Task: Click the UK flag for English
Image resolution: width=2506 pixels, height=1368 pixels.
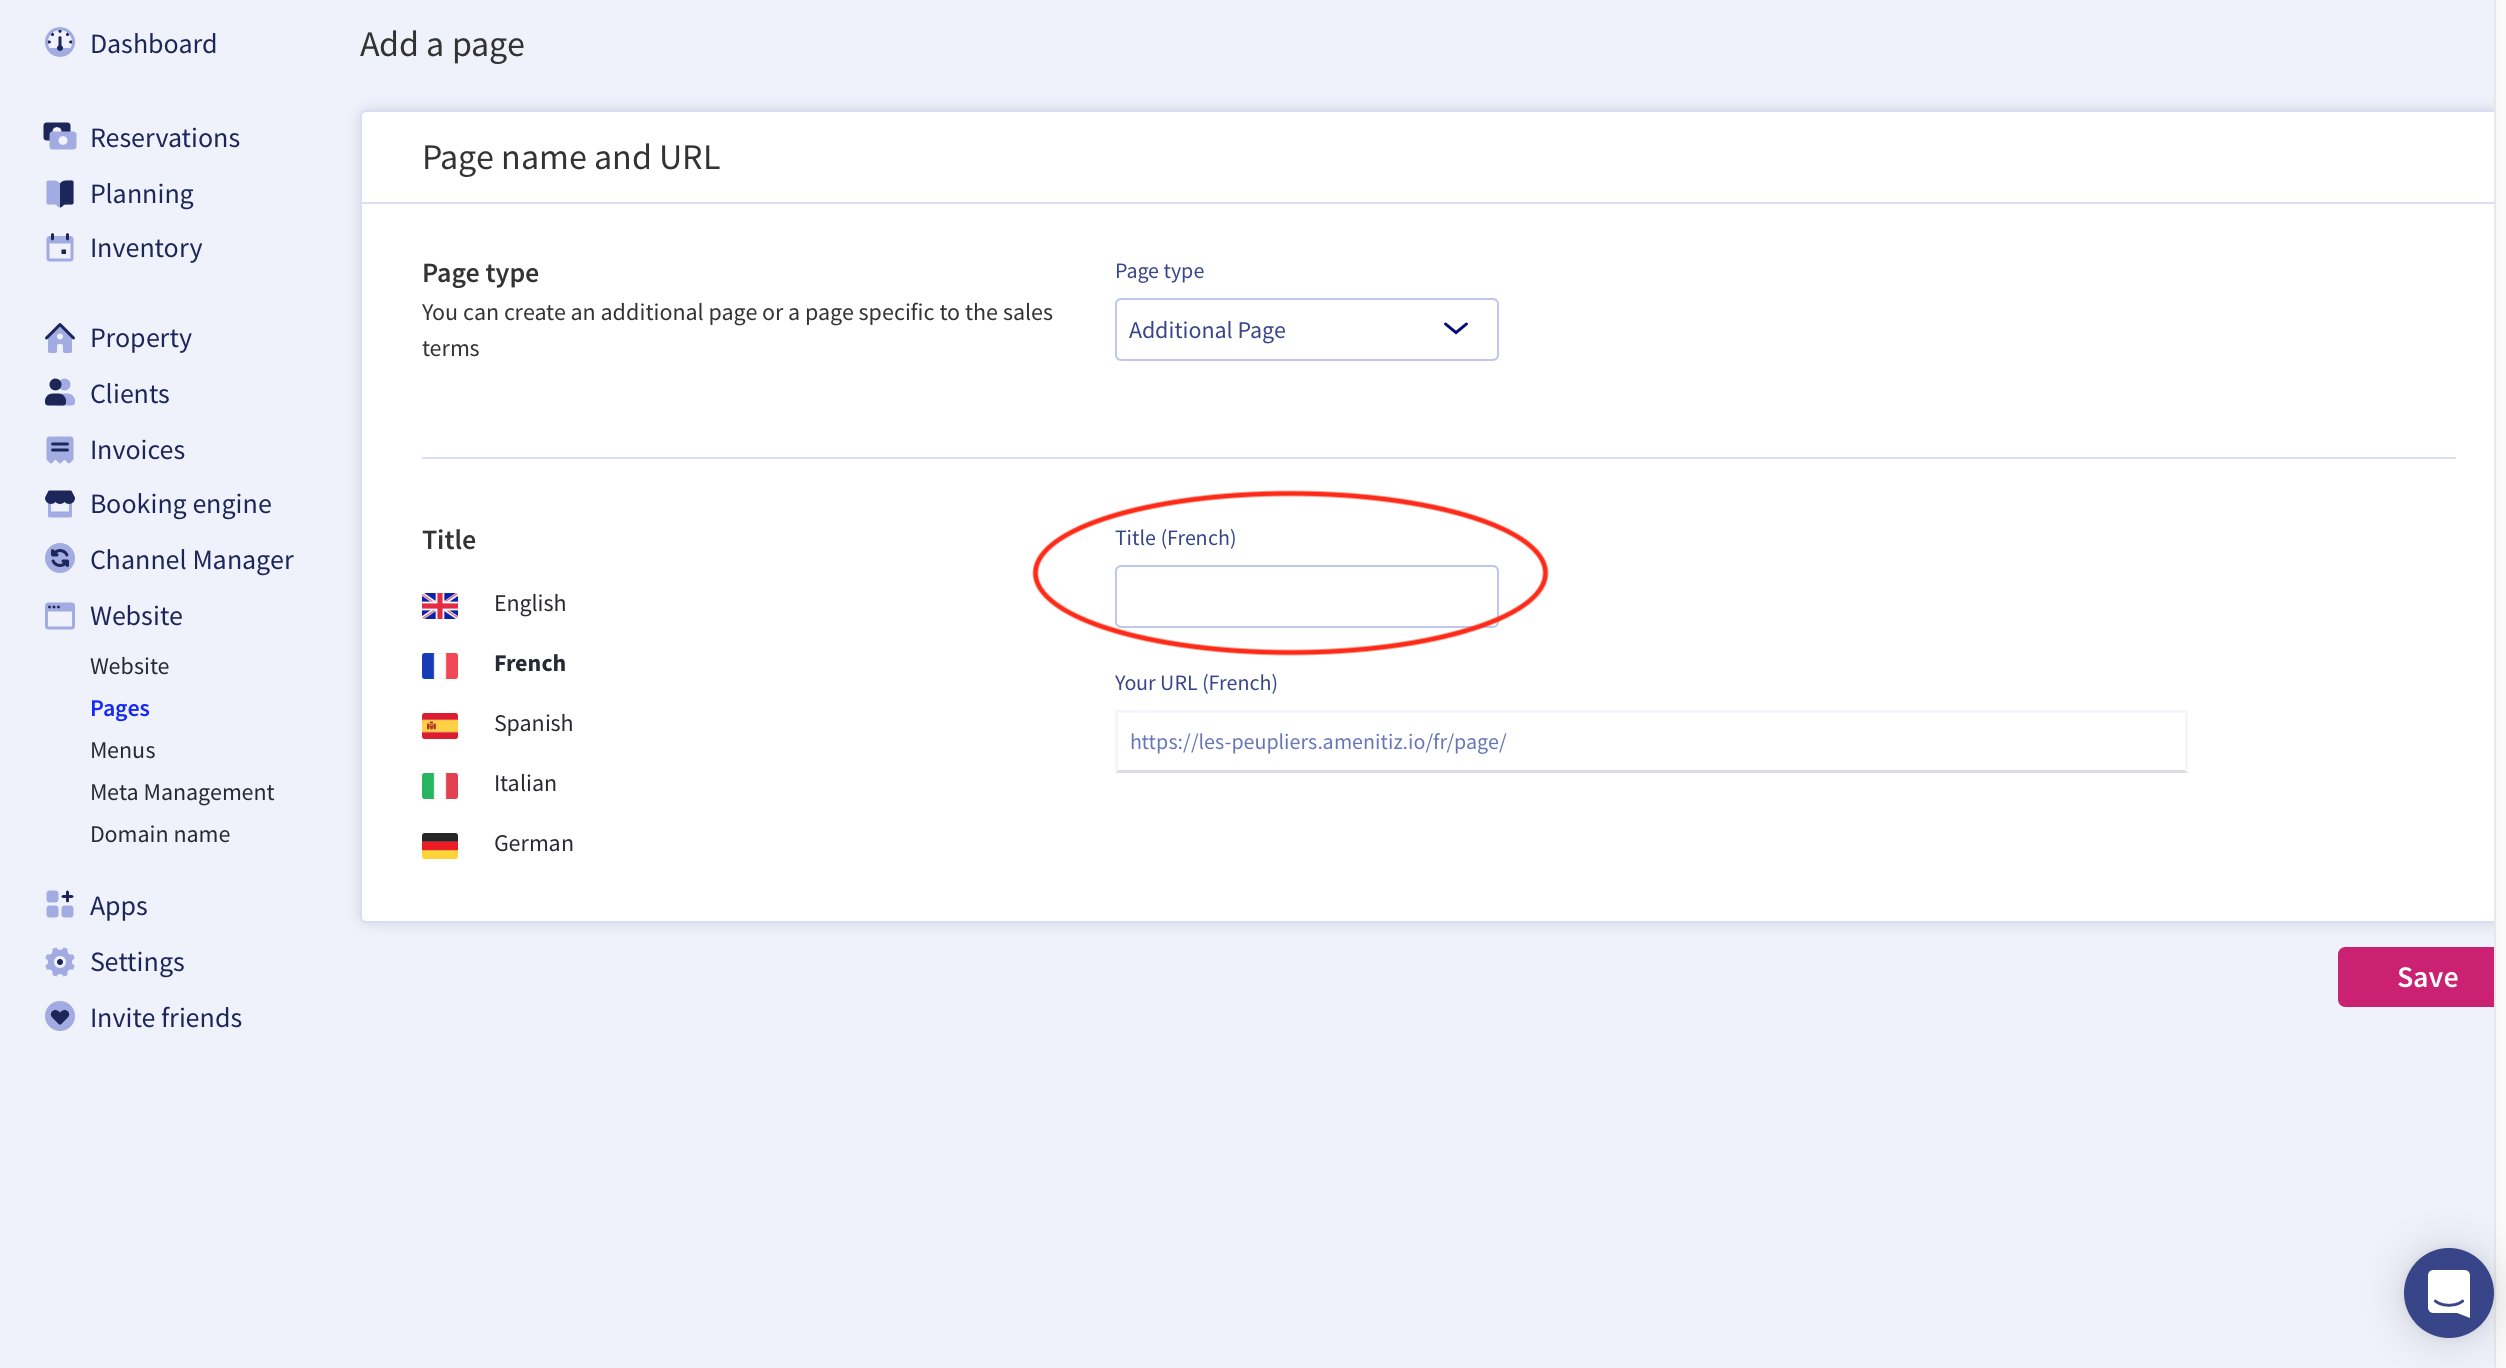Action: click(x=440, y=605)
